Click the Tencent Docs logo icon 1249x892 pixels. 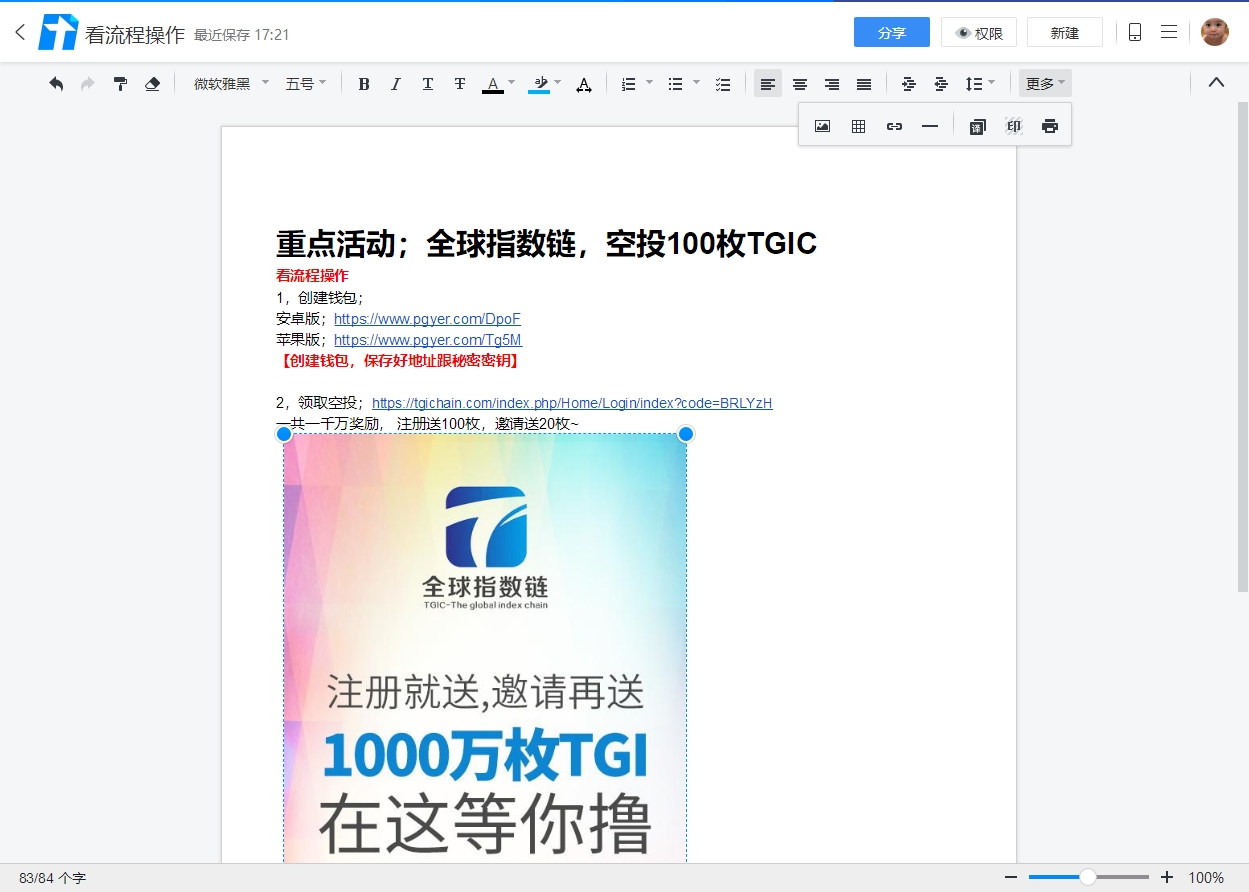click(x=58, y=33)
